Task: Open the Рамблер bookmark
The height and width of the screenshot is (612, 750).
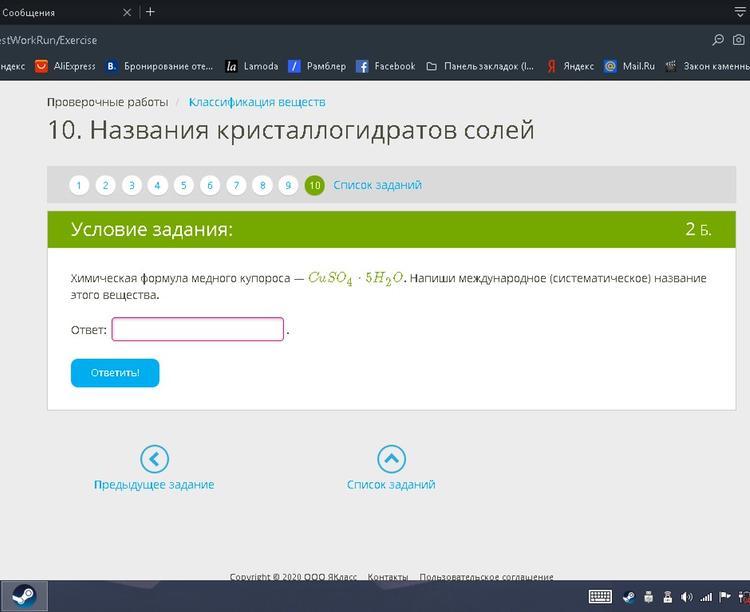Action: [317, 66]
